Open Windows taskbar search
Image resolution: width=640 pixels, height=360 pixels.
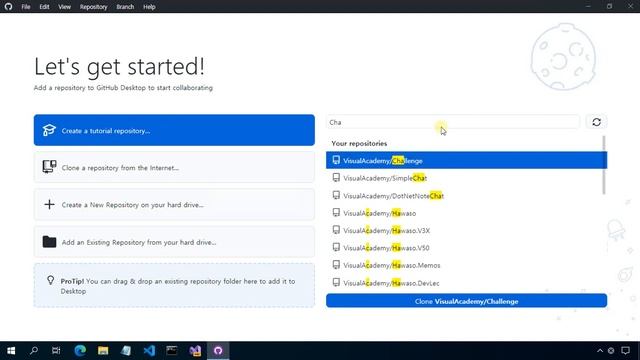34,351
